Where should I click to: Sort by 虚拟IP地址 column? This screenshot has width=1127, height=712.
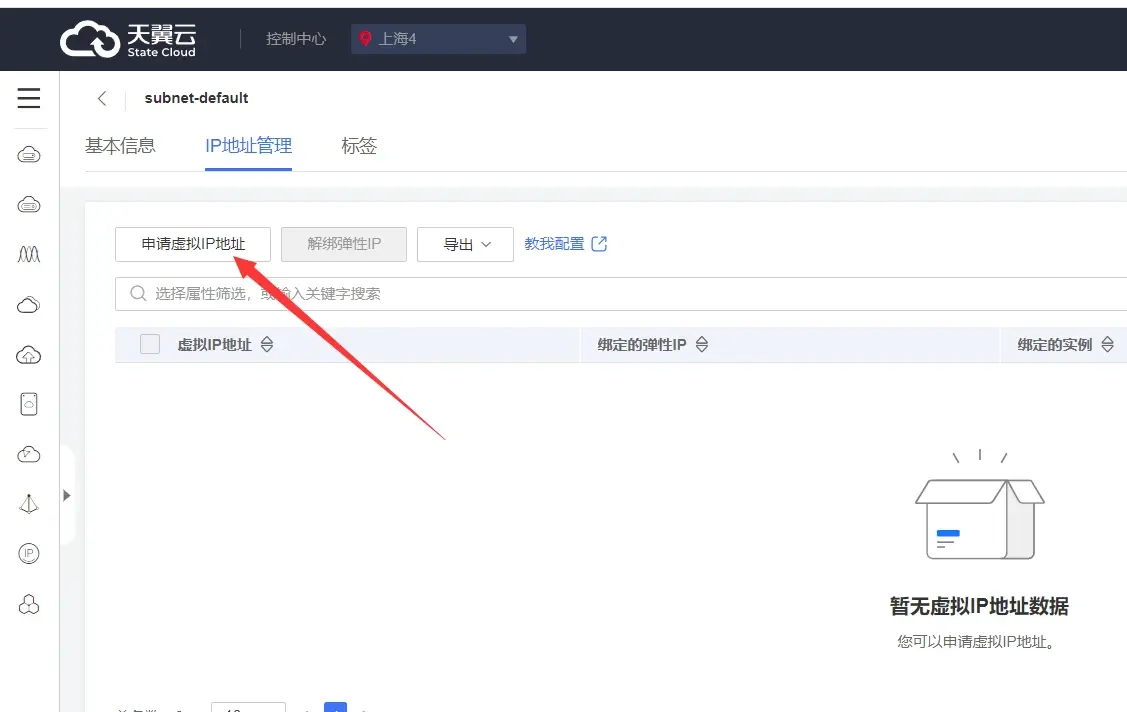pos(267,344)
